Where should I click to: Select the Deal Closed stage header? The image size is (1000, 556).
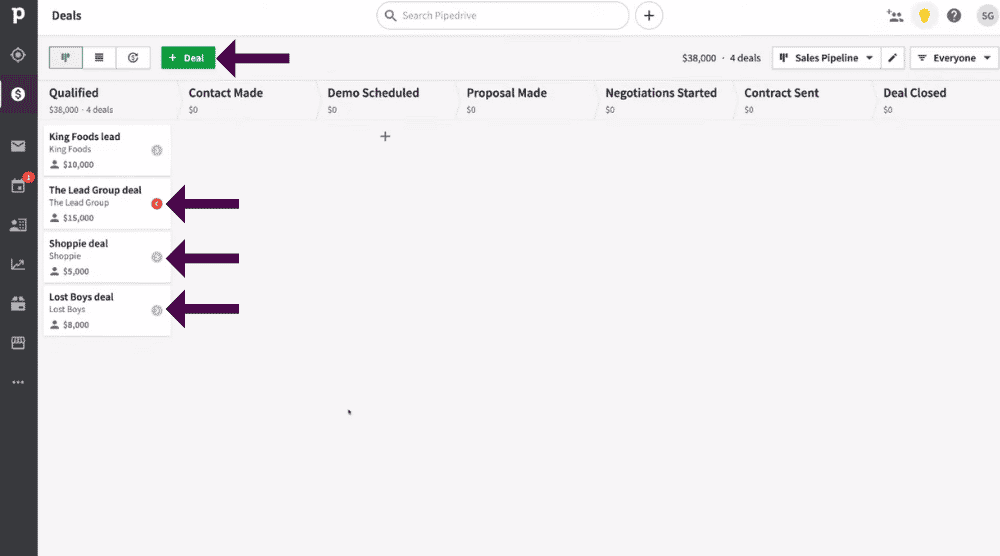(915, 92)
